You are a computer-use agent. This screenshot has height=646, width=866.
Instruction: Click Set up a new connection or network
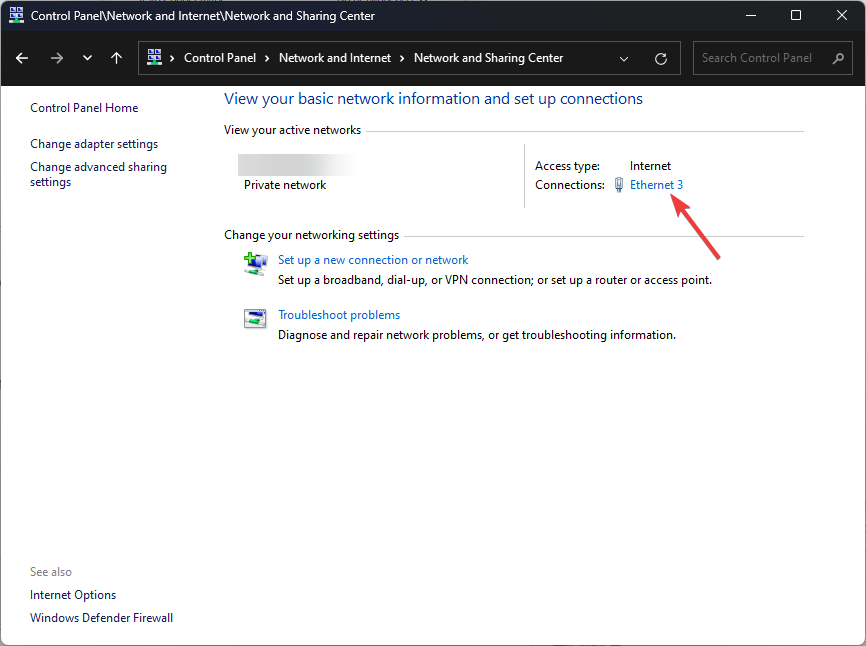(x=373, y=260)
